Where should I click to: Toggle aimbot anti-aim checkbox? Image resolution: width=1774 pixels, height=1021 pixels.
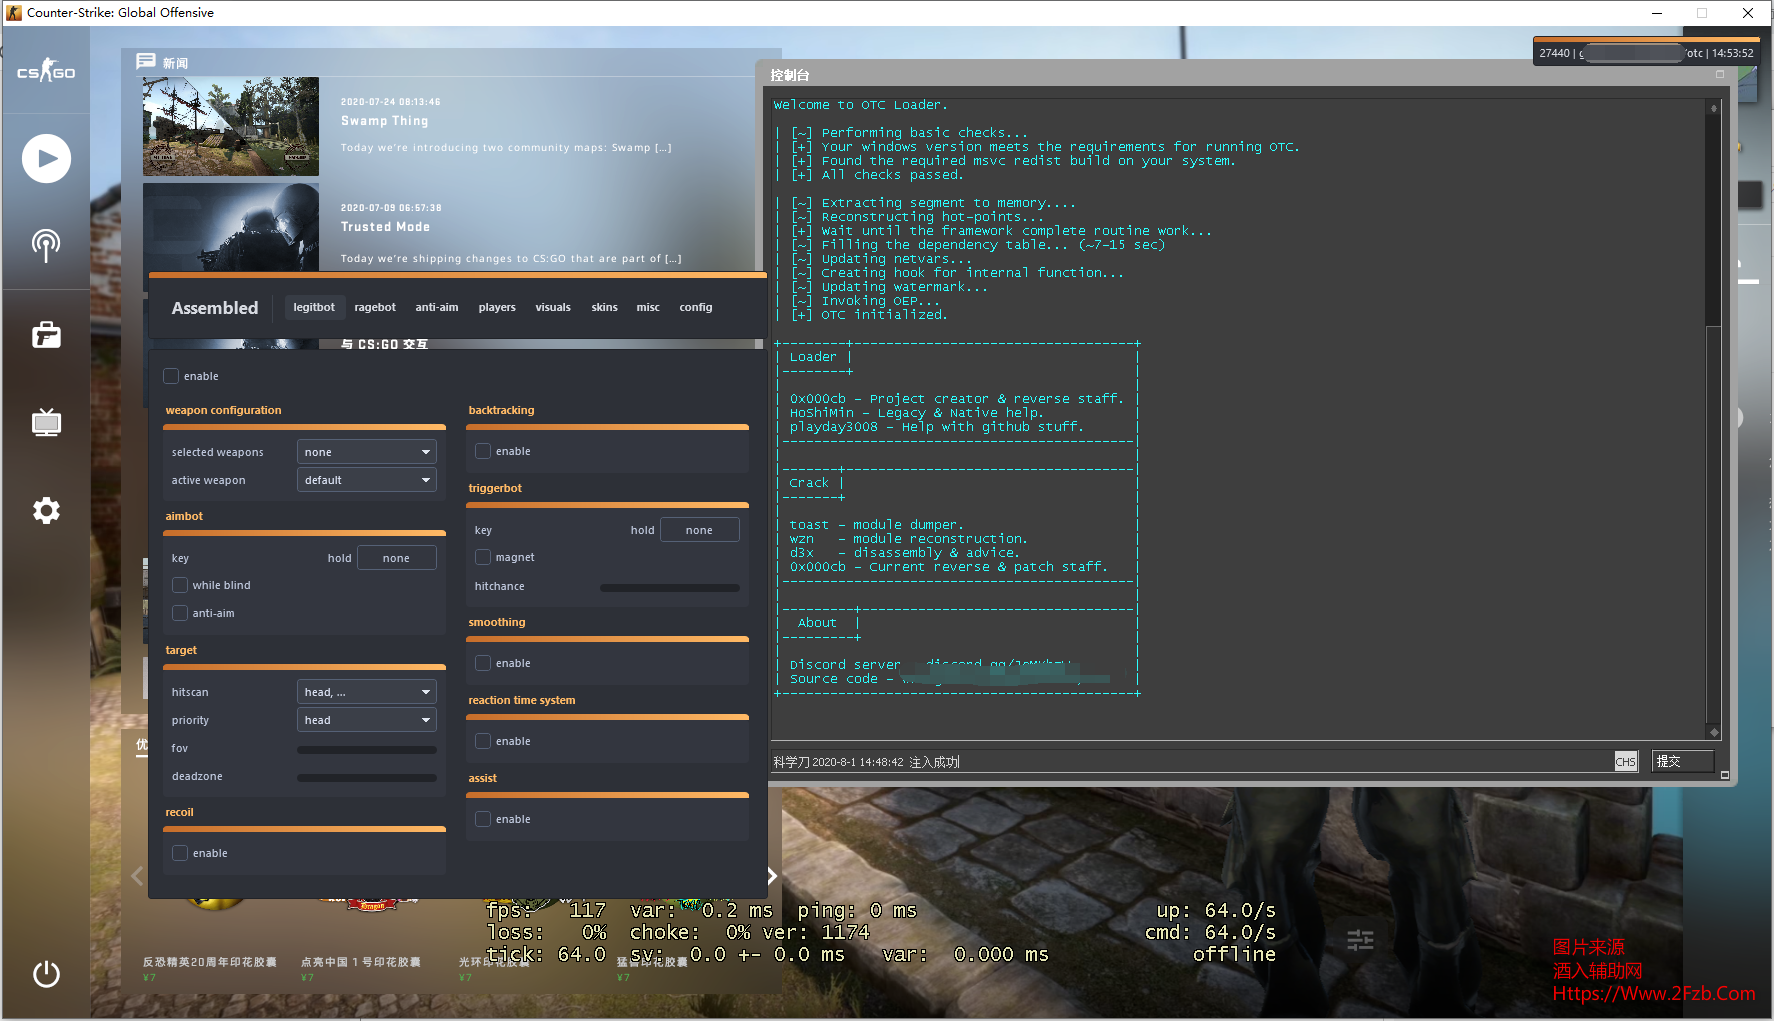[x=180, y=613]
